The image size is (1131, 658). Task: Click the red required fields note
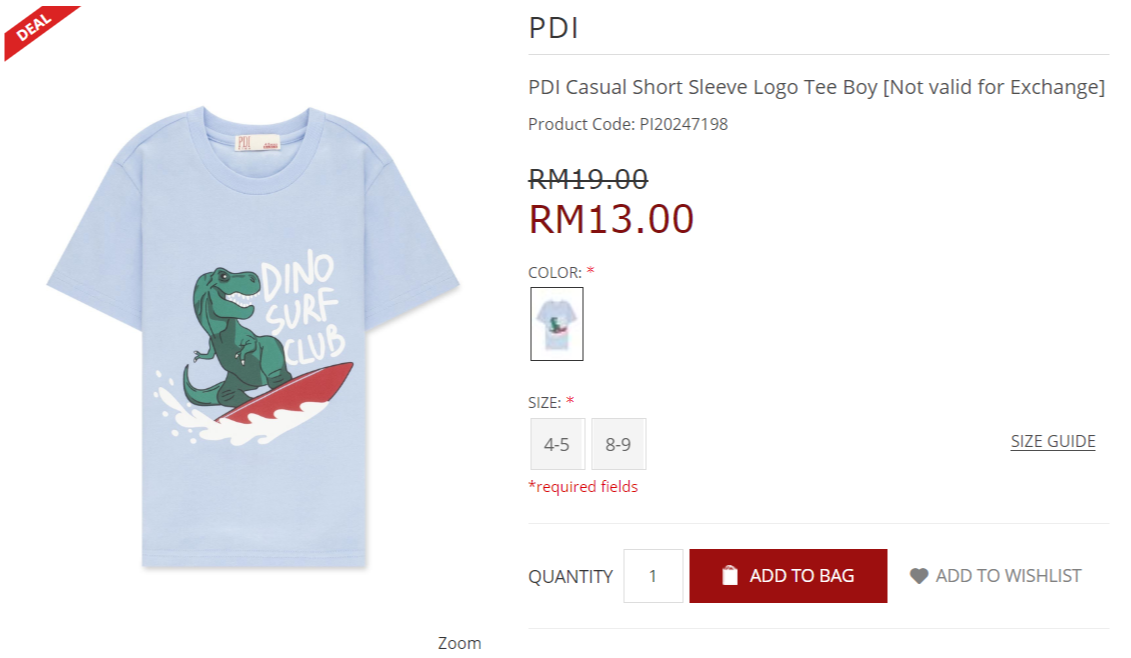pyautogui.click(x=583, y=487)
